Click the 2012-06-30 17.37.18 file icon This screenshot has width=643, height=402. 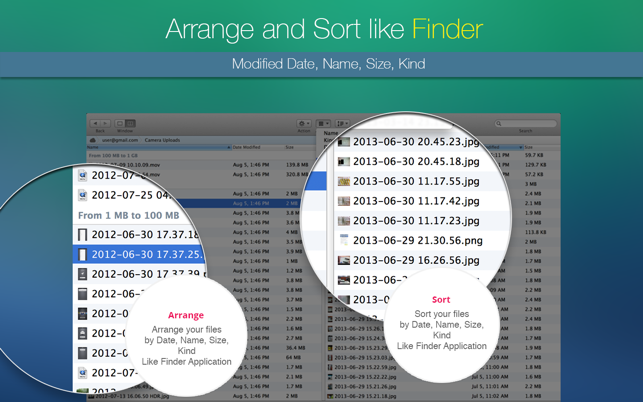[x=82, y=235]
